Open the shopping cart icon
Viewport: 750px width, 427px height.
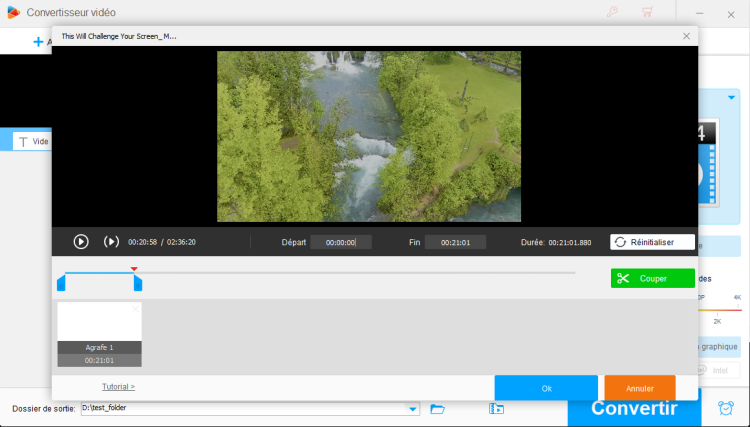pos(646,12)
